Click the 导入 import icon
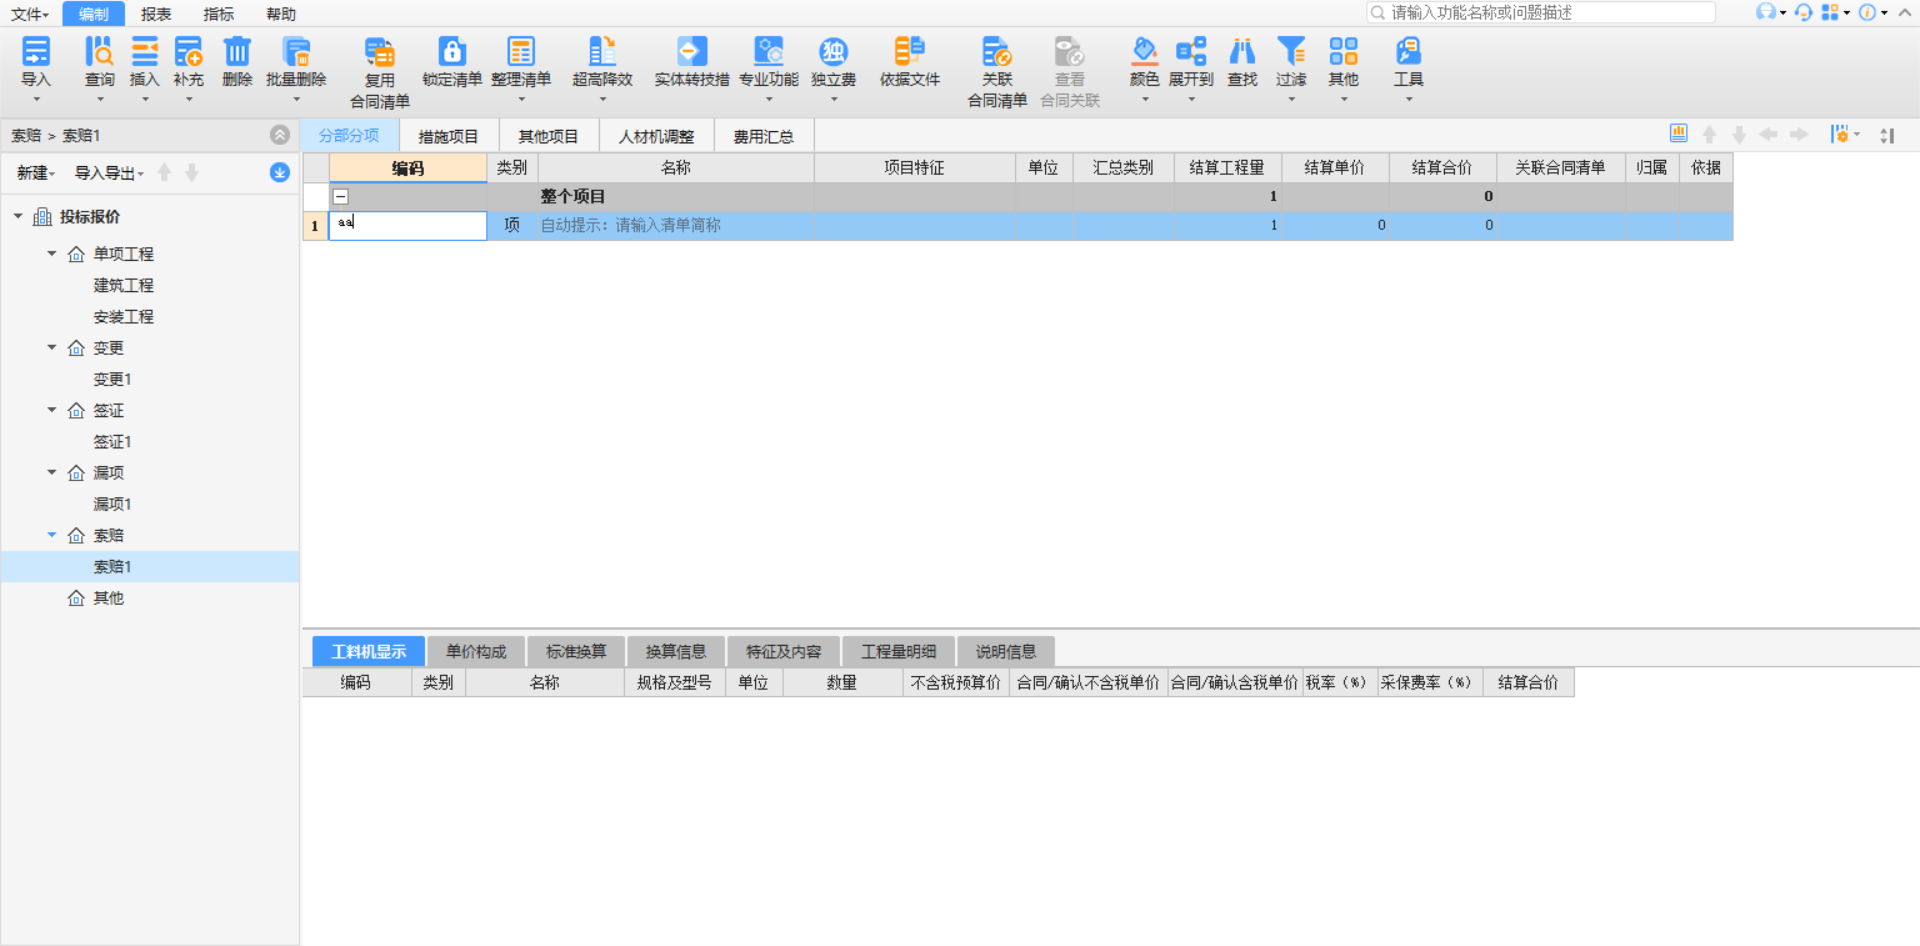 coord(36,52)
